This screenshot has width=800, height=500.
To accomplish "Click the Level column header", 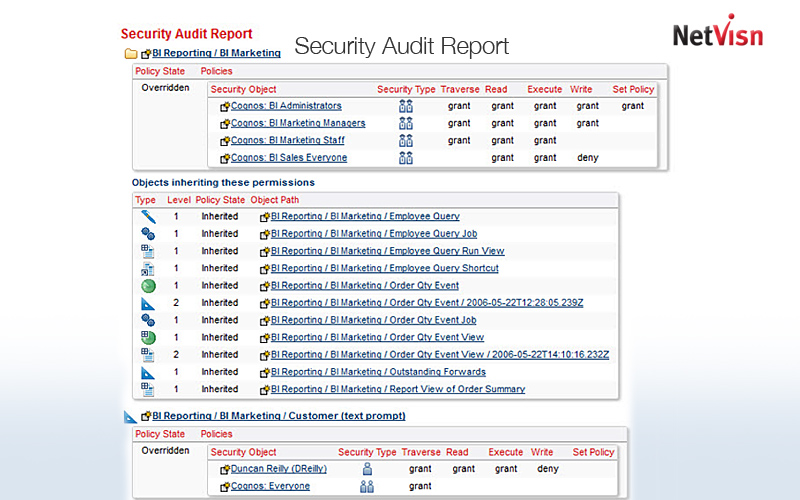I will tap(179, 200).
